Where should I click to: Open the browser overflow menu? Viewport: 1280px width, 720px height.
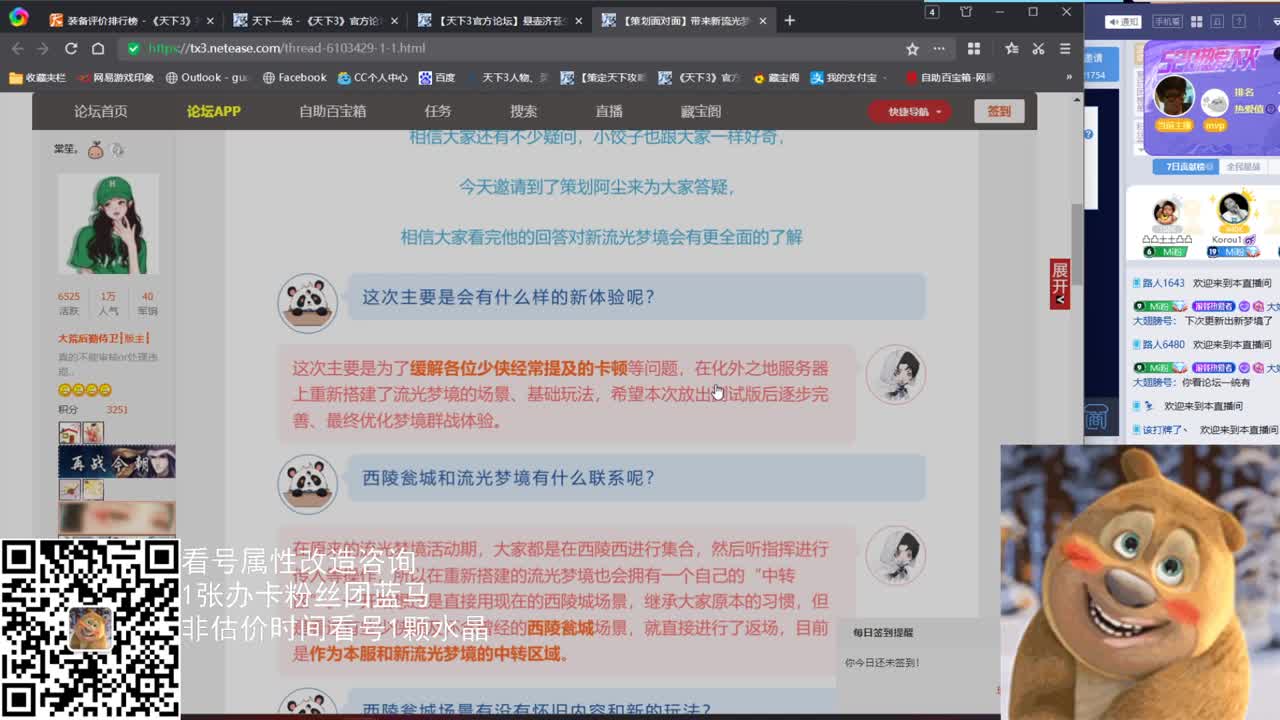coord(938,48)
